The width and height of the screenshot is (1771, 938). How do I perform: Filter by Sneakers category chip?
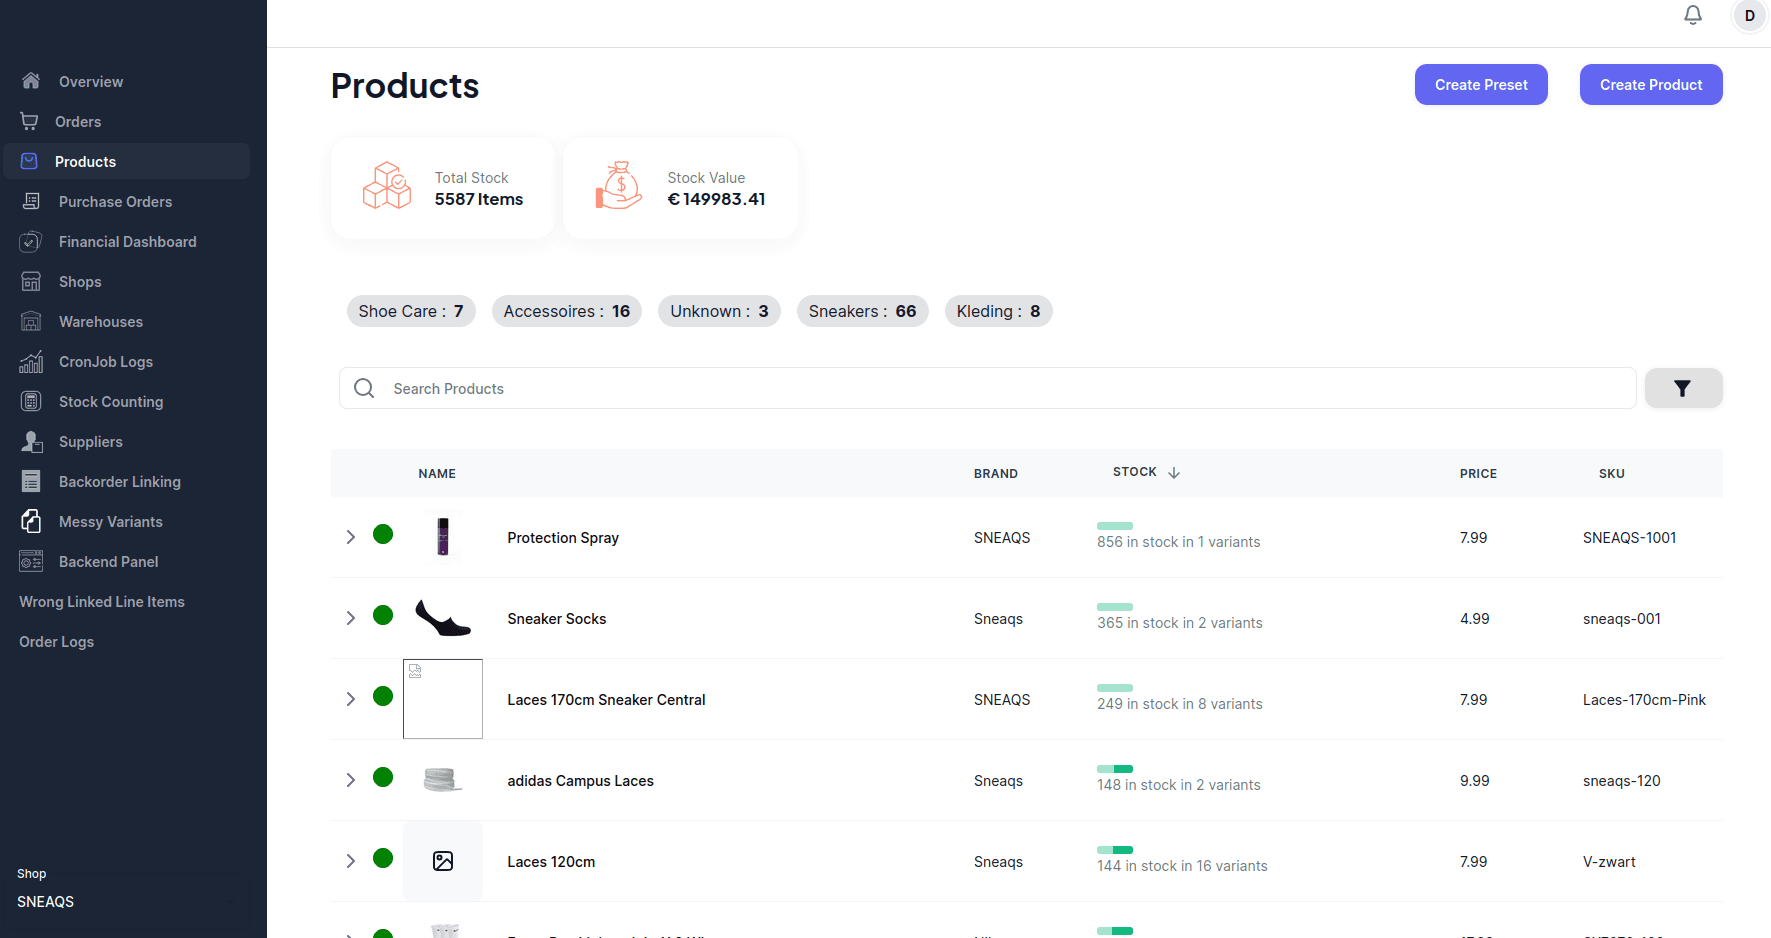point(863,311)
